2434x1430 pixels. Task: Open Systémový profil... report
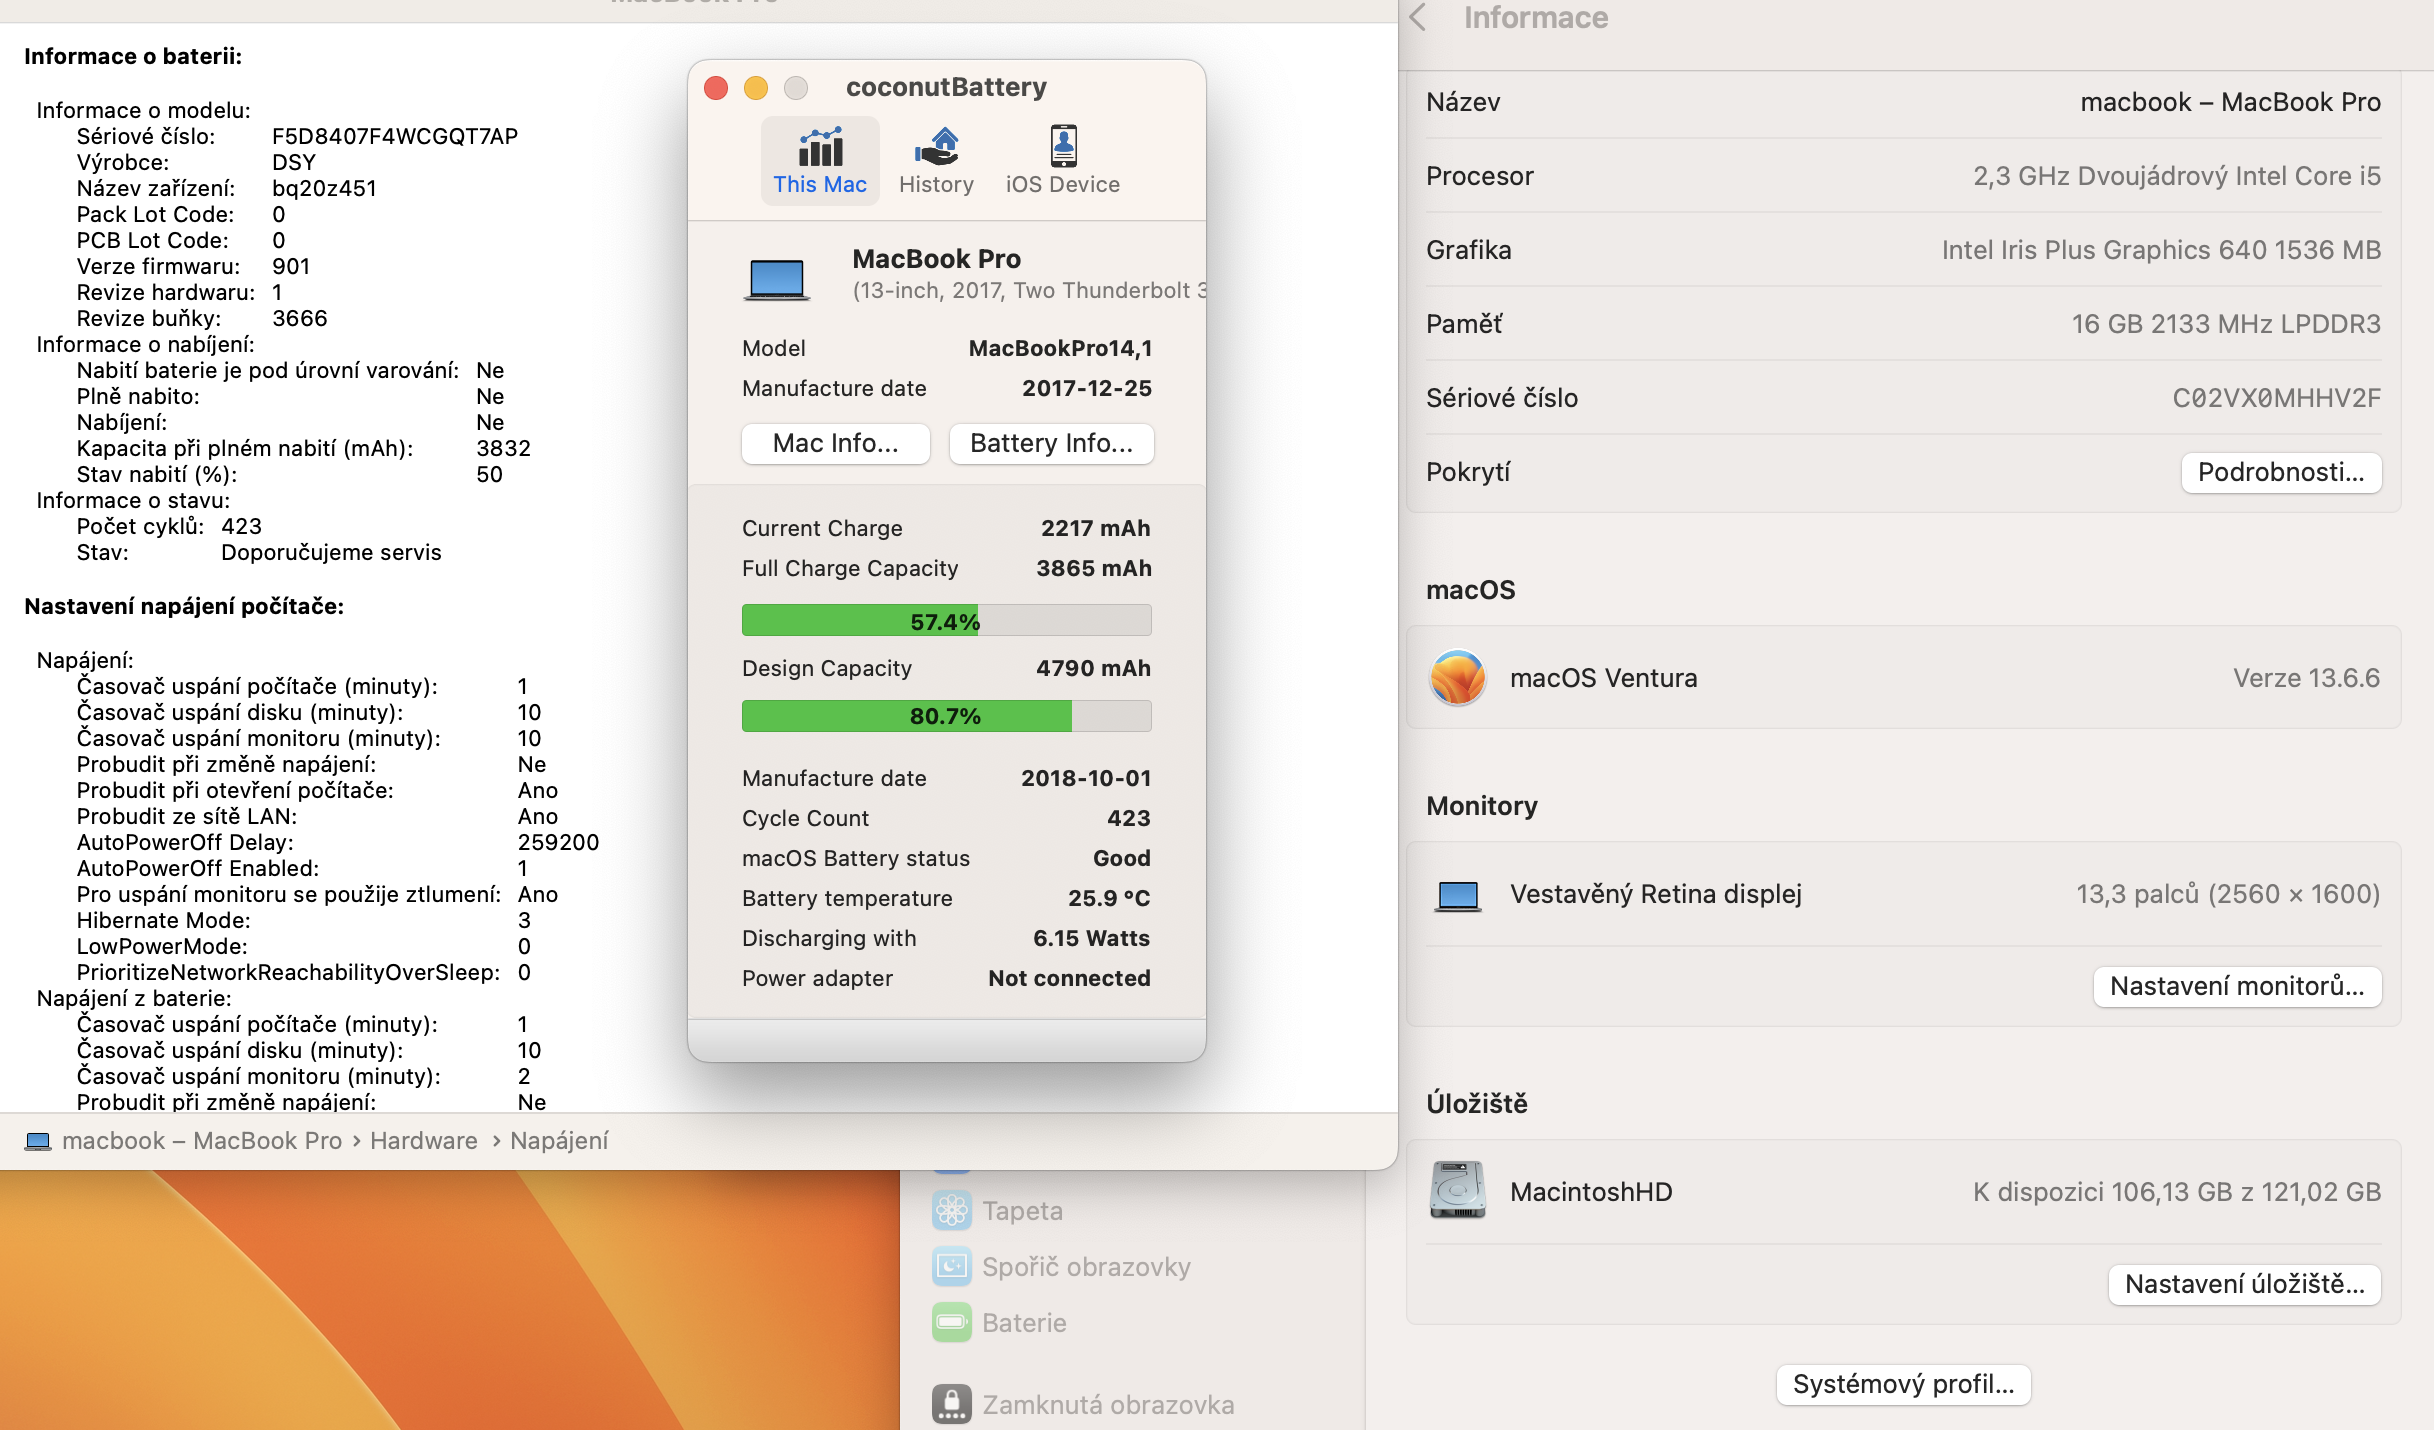[1902, 1384]
